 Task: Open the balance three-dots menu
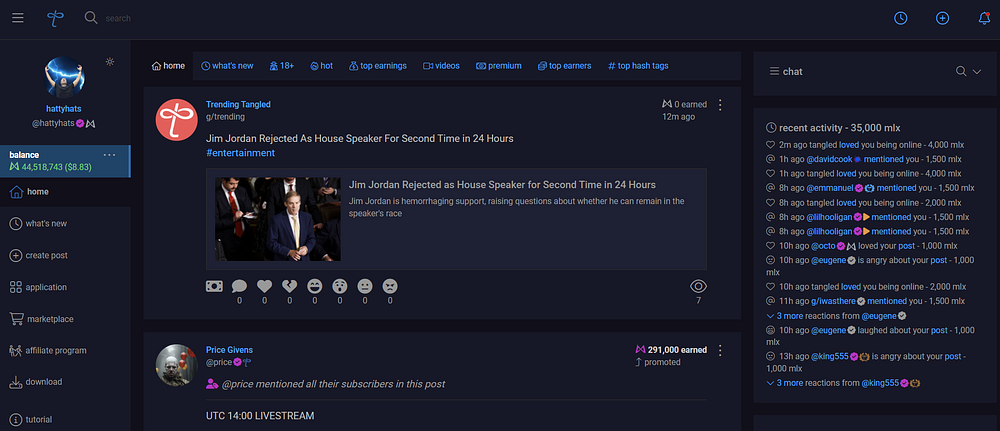pos(109,154)
